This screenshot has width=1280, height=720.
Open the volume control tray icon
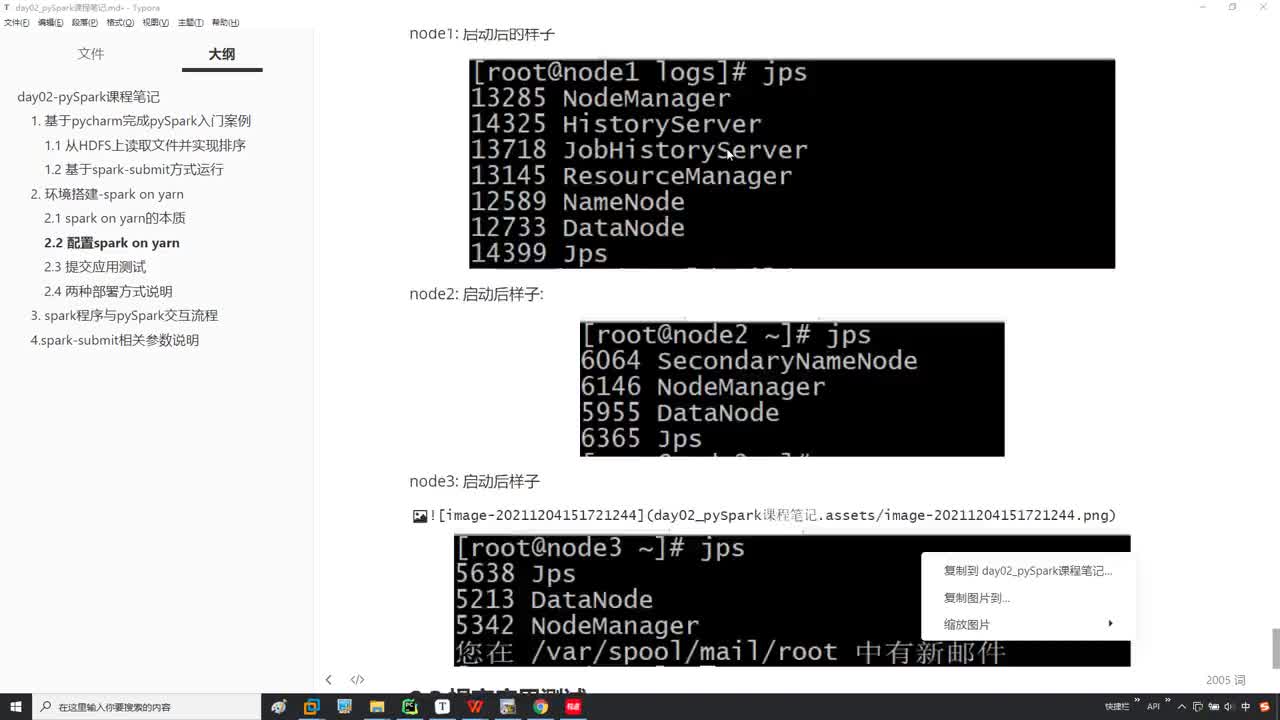[x=1227, y=706]
